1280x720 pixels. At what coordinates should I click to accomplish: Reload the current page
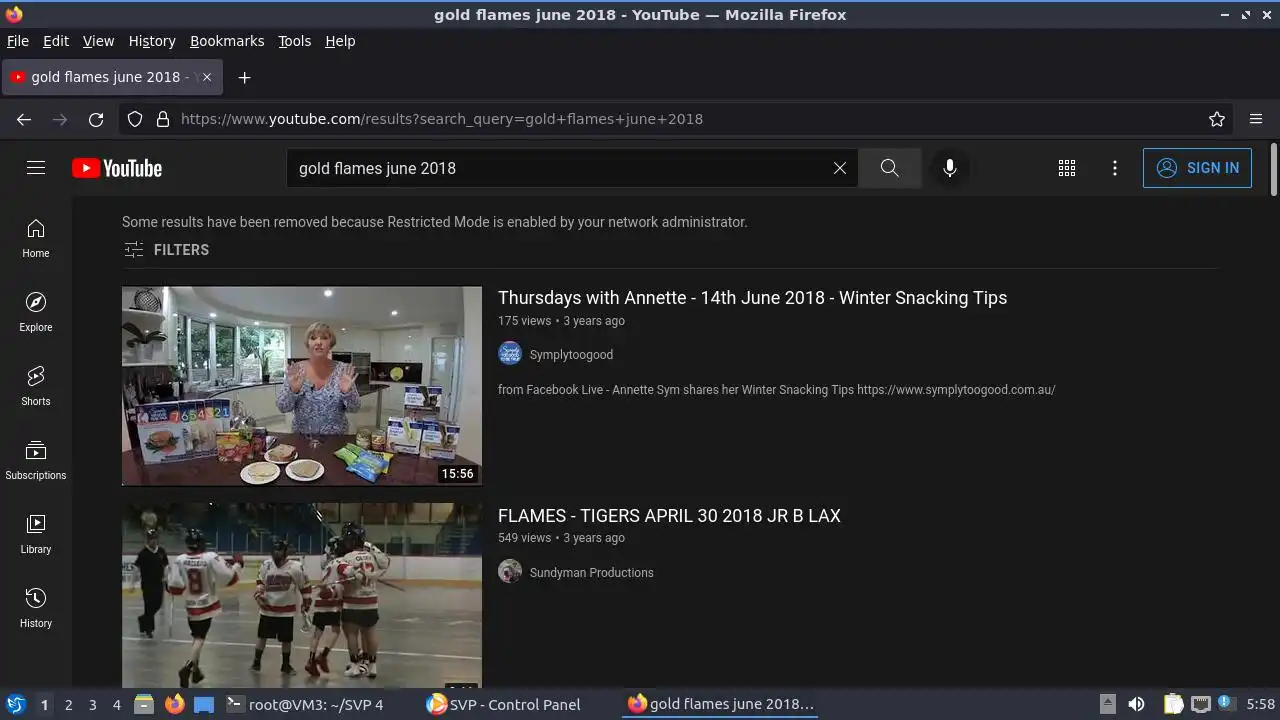click(x=96, y=119)
